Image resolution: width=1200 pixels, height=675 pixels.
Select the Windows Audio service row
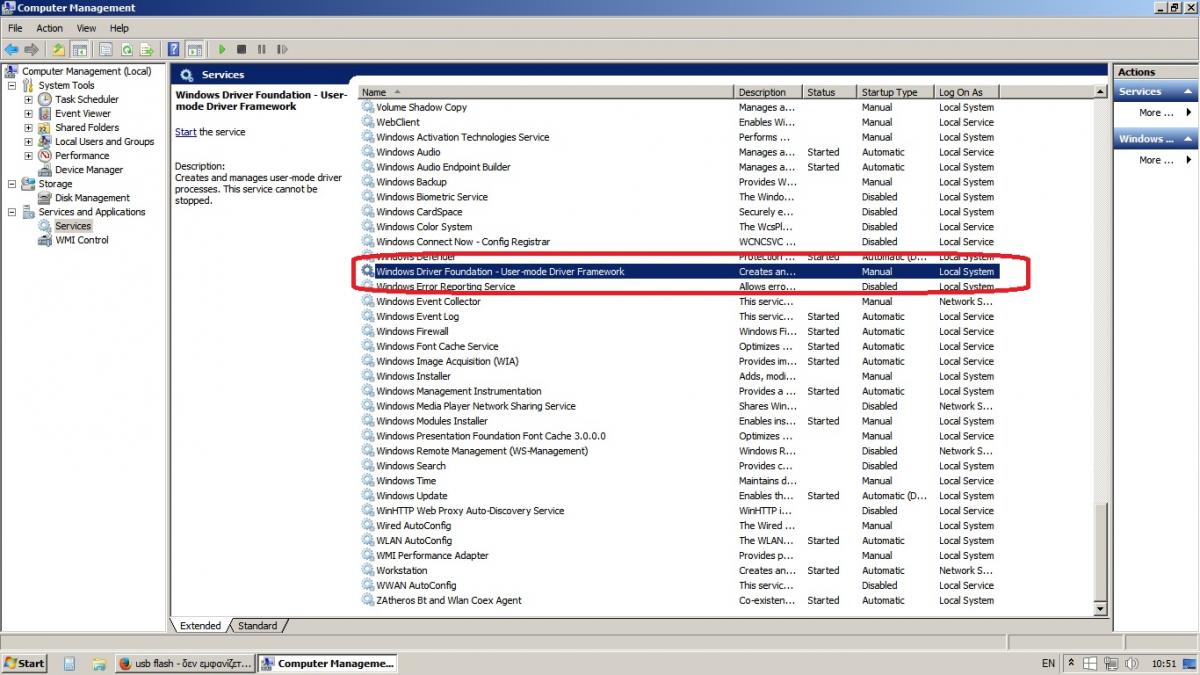coord(680,152)
